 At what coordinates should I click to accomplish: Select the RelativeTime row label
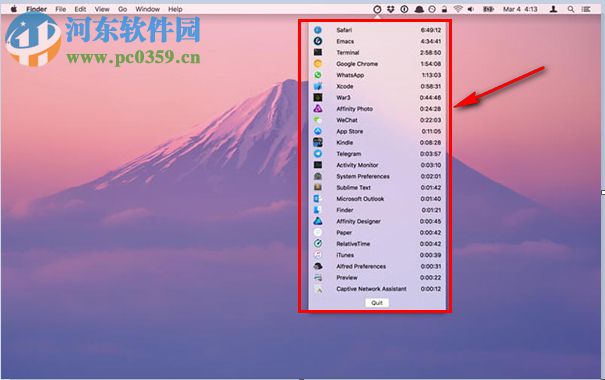(x=353, y=244)
